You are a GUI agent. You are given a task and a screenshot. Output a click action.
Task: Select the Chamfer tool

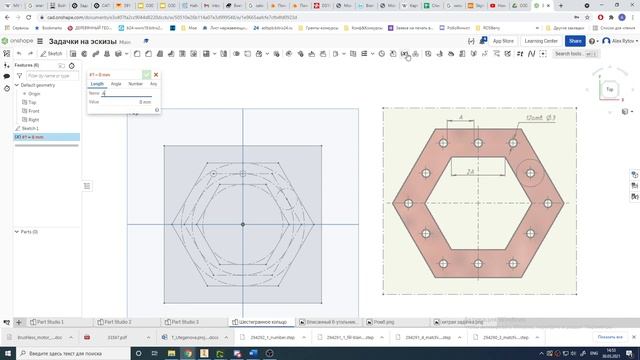tap(149, 54)
